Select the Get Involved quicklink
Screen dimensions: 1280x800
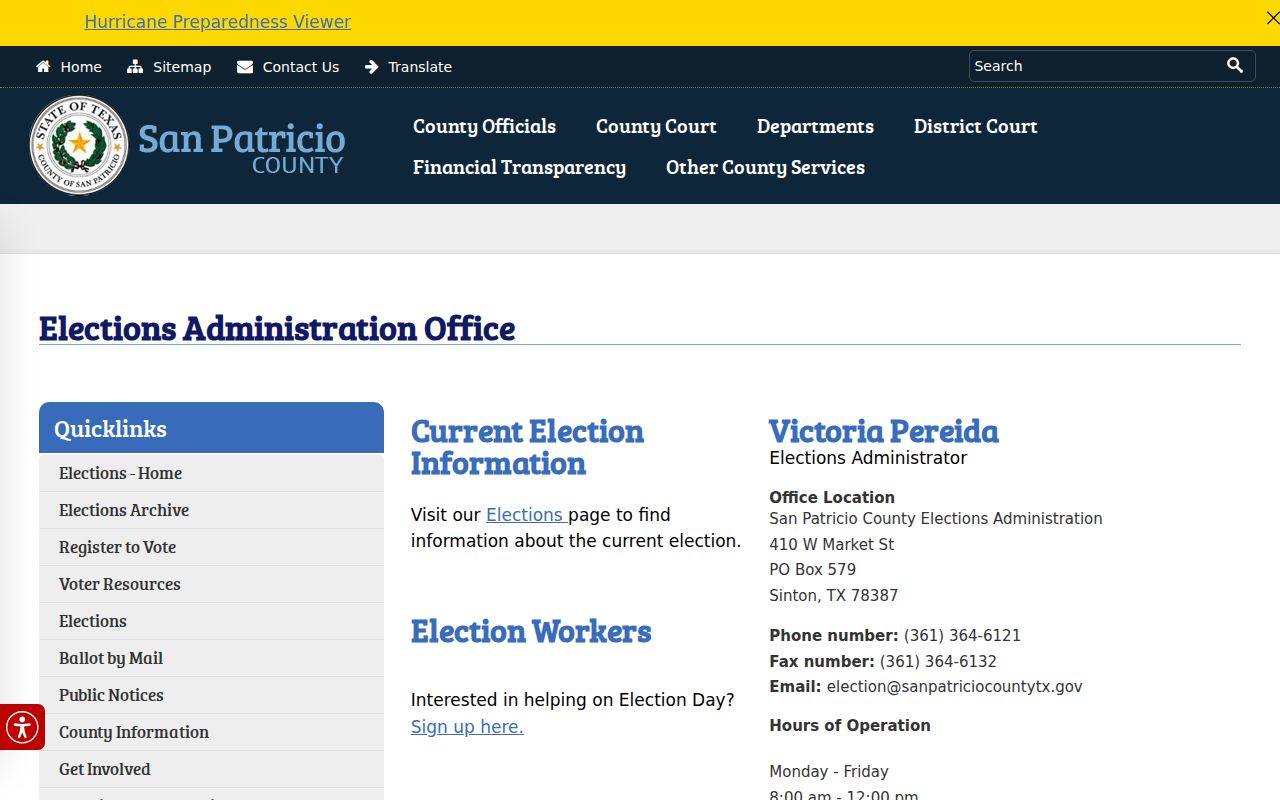tap(211, 769)
